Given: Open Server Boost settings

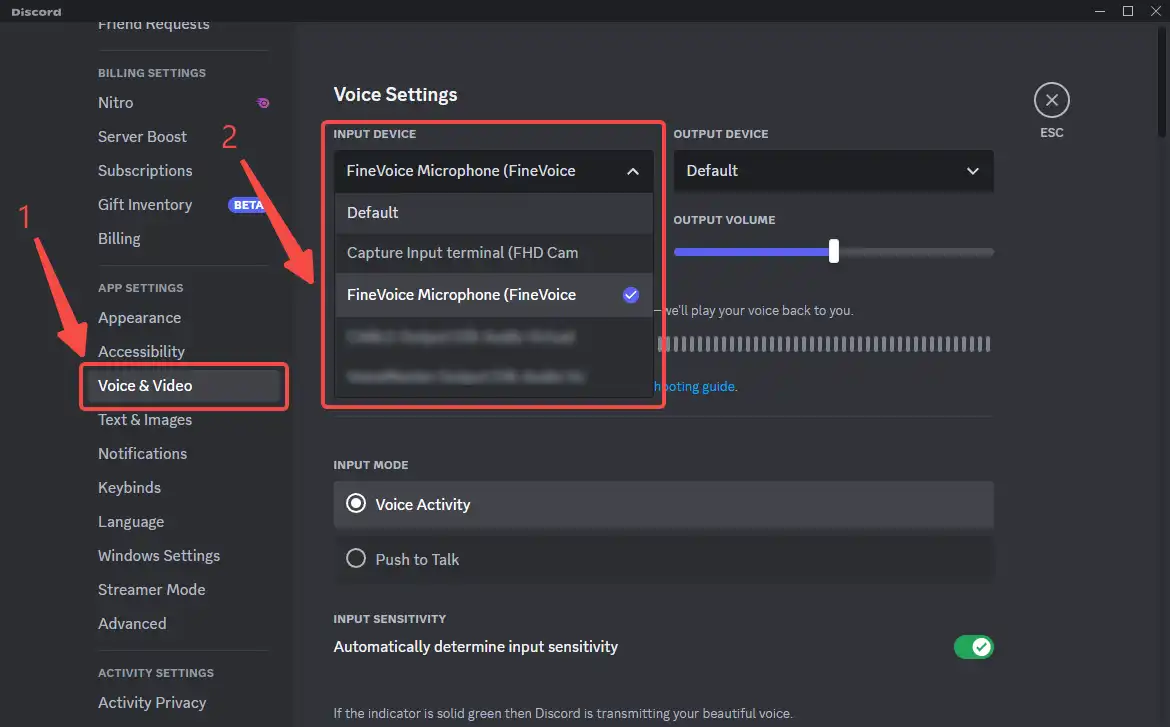Looking at the screenshot, I should [142, 137].
